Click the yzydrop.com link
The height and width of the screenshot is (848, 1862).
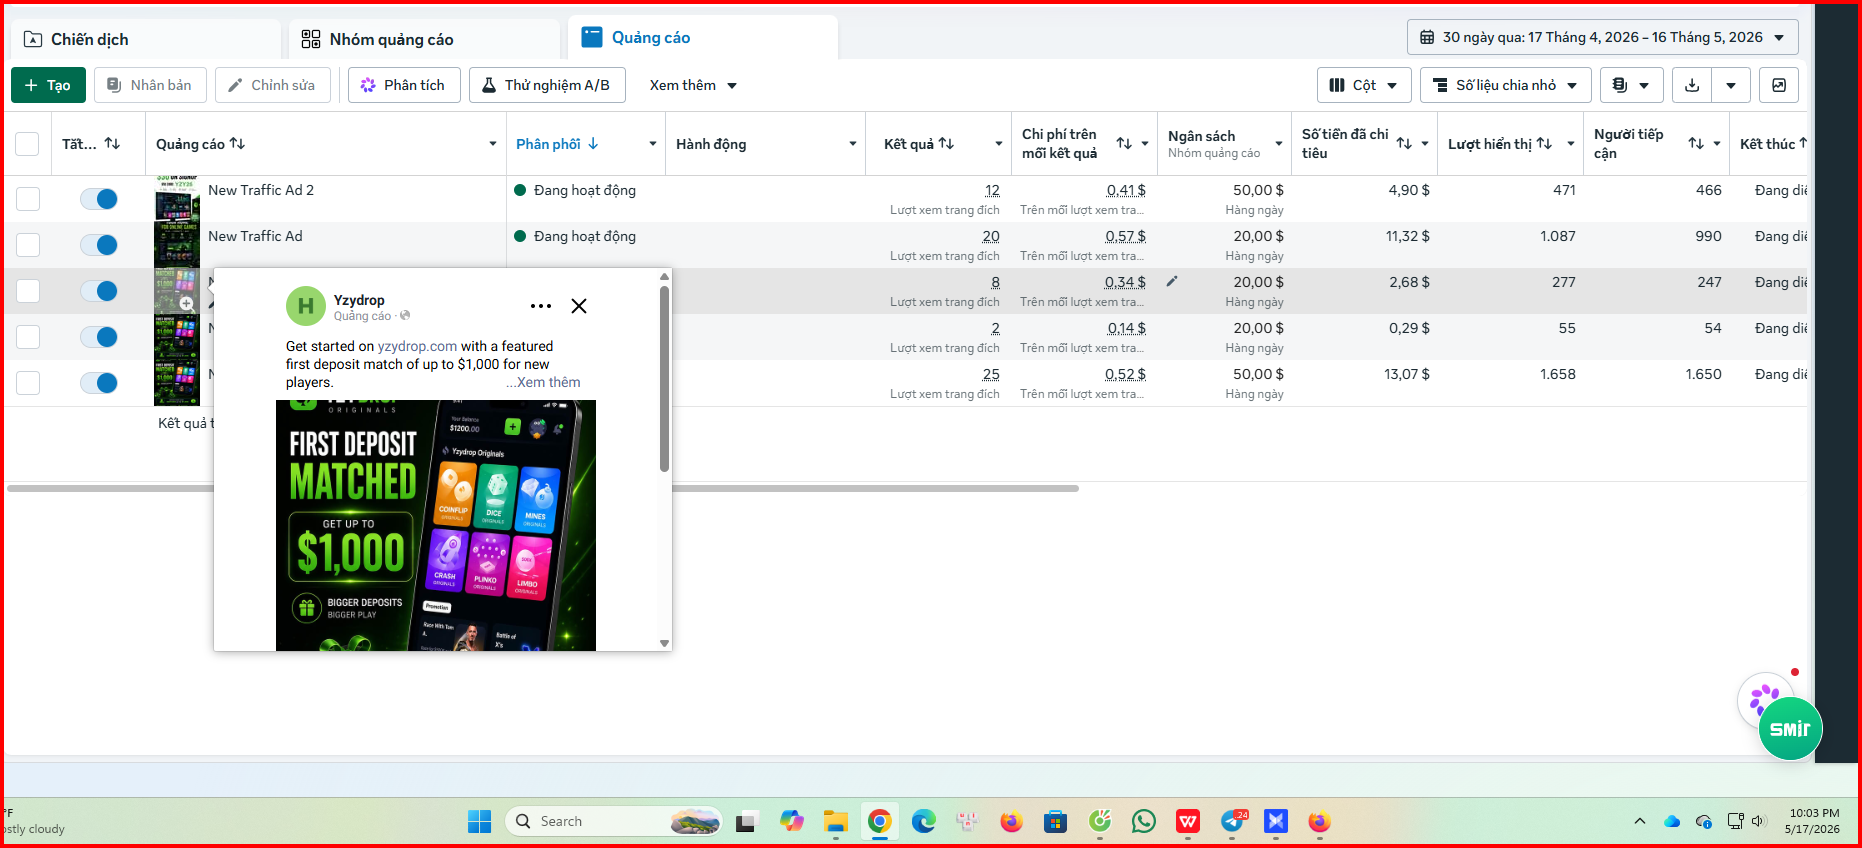[x=417, y=346]
